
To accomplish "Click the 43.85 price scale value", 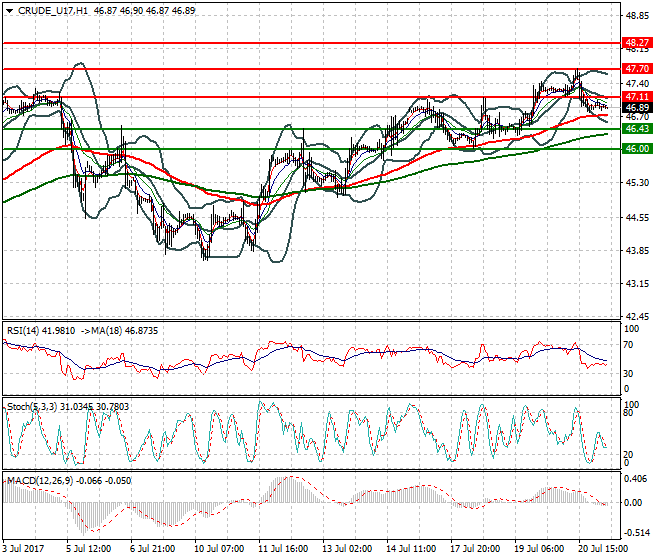I will point(637,251).
